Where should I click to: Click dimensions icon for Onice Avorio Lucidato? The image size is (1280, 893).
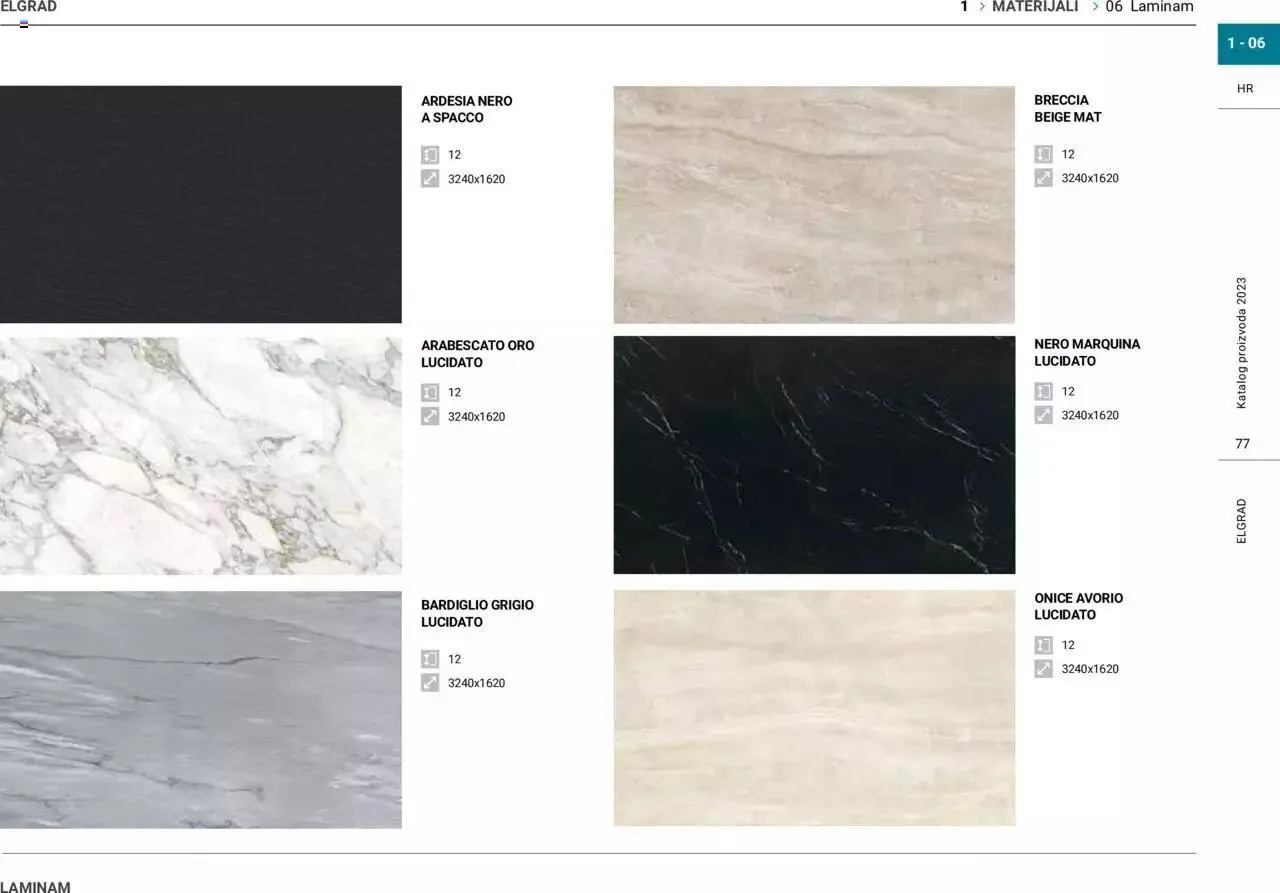[x=1043, y=669]
